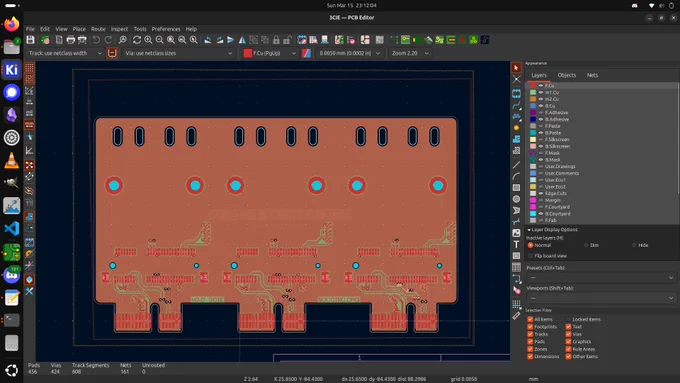The height and width of the screenshot is (383, 680).
Task: Toggle auto track width icon next to track dropdown
Action: coord(112,53)
